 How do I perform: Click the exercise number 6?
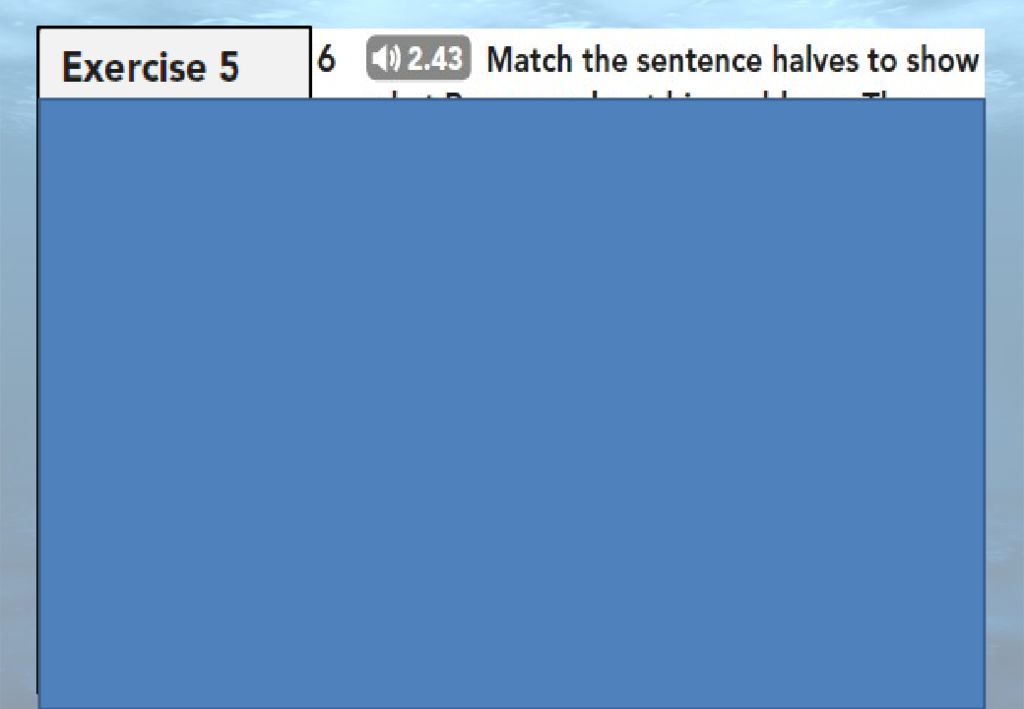click(327, 59)
